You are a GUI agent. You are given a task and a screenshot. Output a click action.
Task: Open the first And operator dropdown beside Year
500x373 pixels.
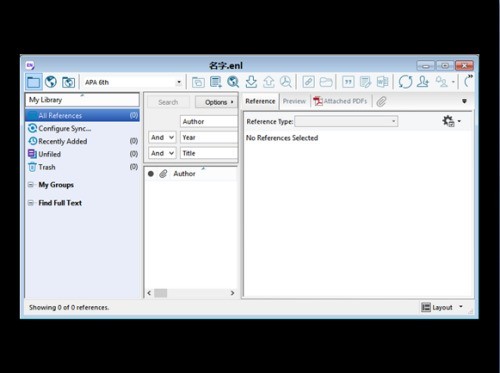click(162, 138)
